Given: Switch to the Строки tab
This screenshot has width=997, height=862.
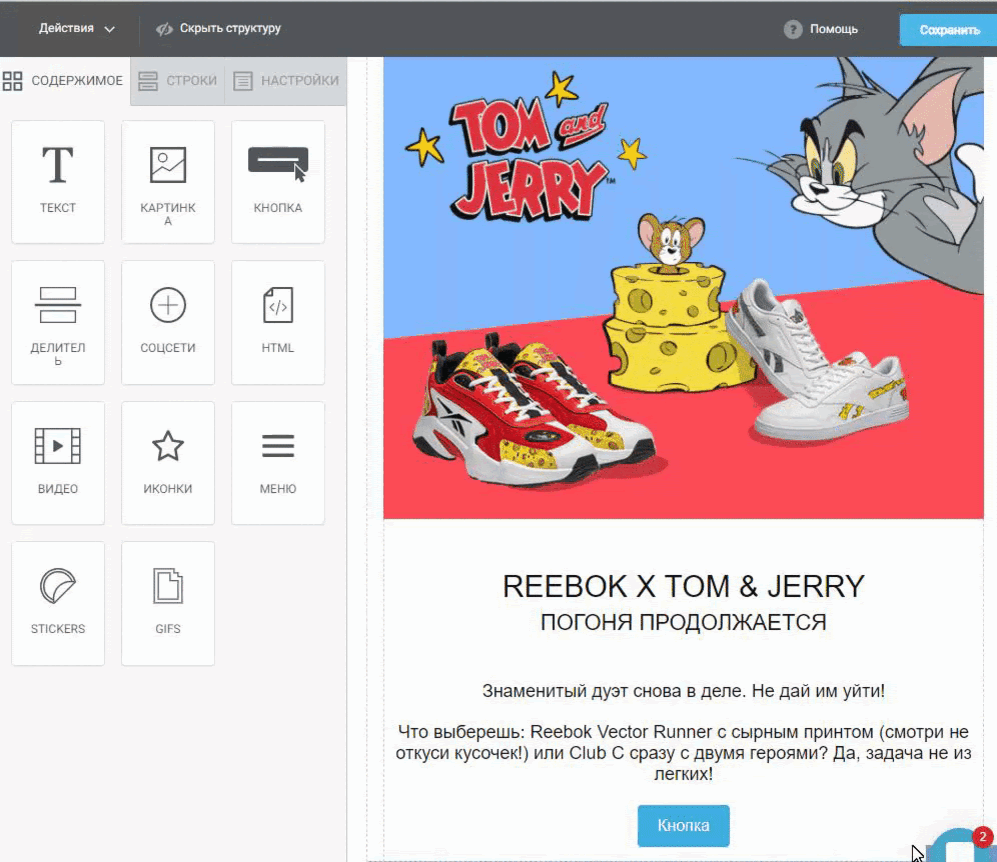Looking at the screenshot, I should tap(177, 81).
